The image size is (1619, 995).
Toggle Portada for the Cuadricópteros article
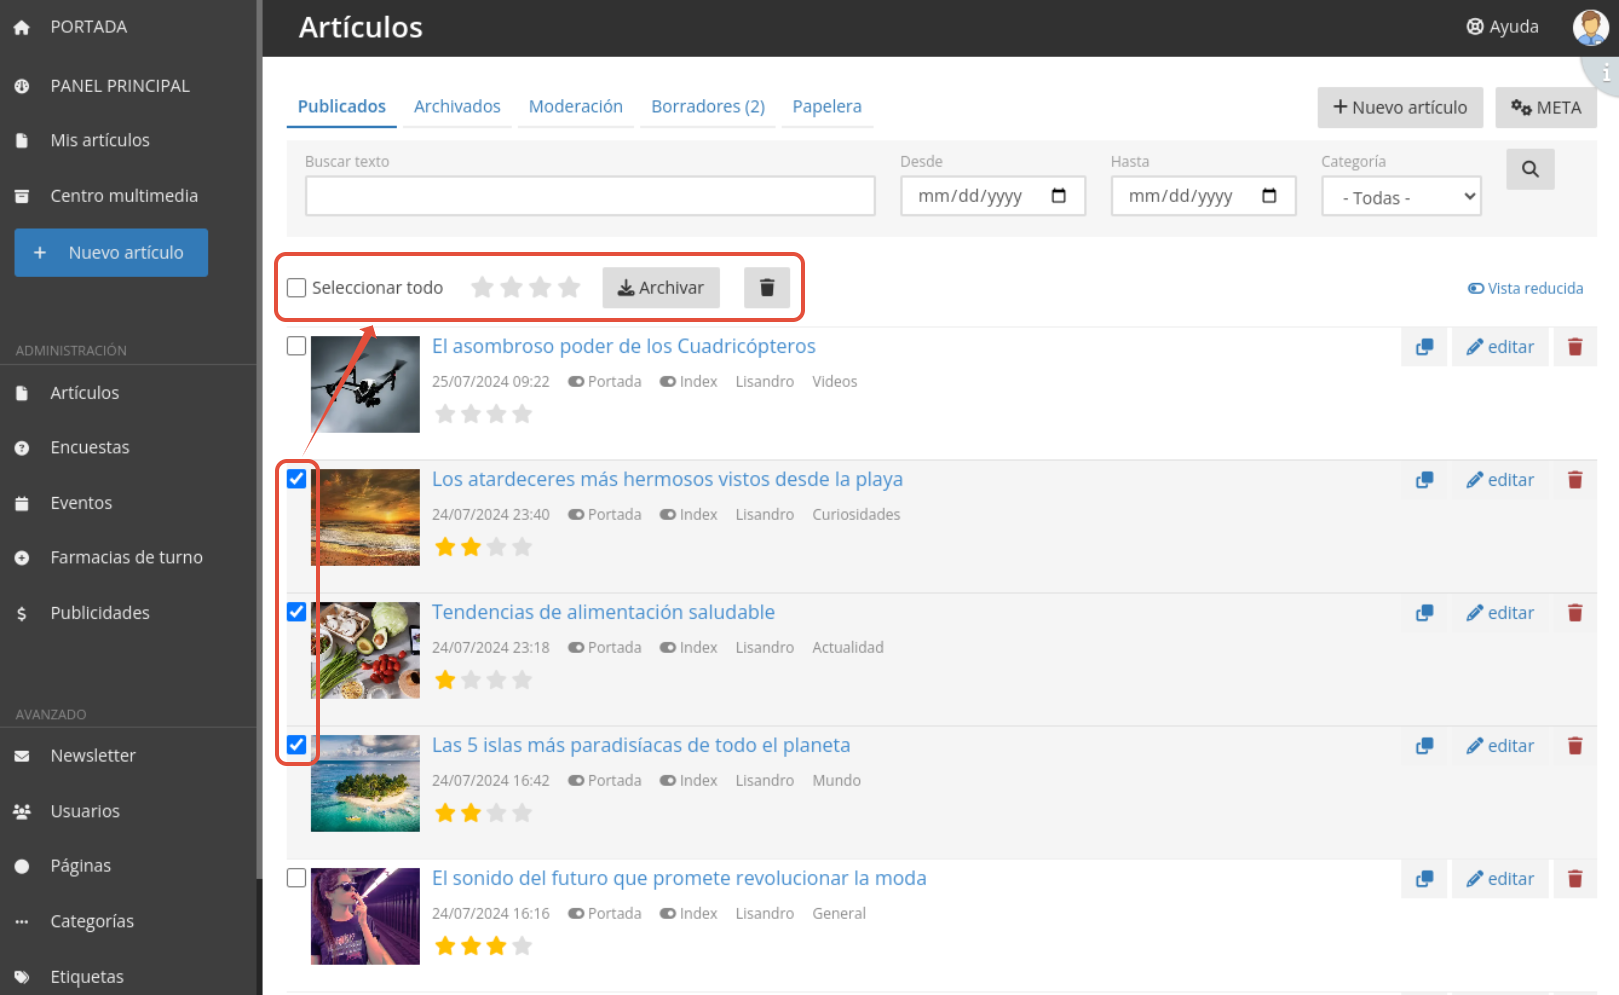[605, 382]
